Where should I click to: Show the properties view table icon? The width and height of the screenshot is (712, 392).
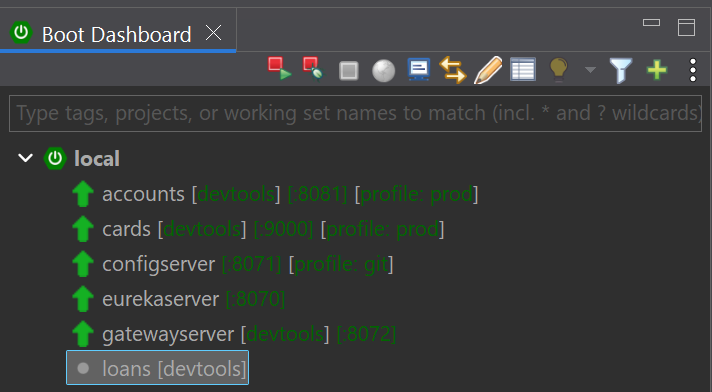pos(523,69)
